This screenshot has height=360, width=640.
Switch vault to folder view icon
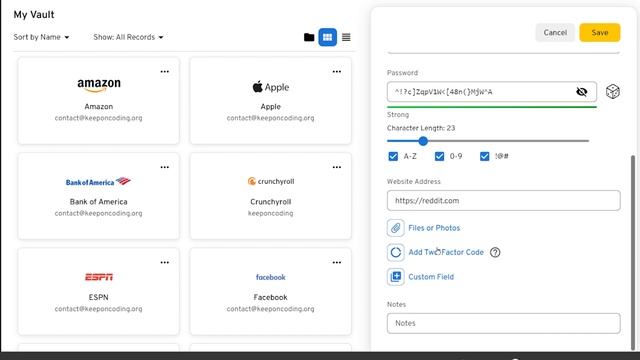pos(309,37)
